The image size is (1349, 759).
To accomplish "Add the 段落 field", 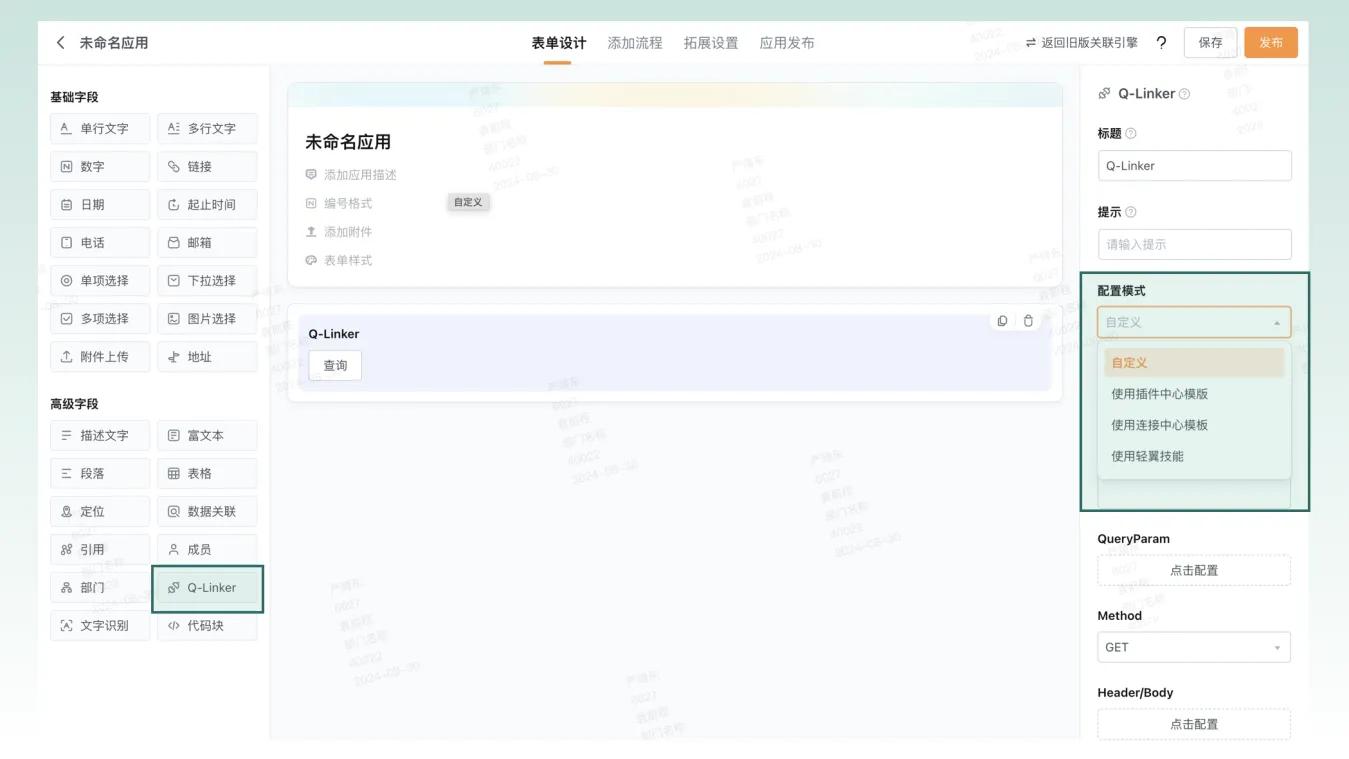I will click(100, 473).
